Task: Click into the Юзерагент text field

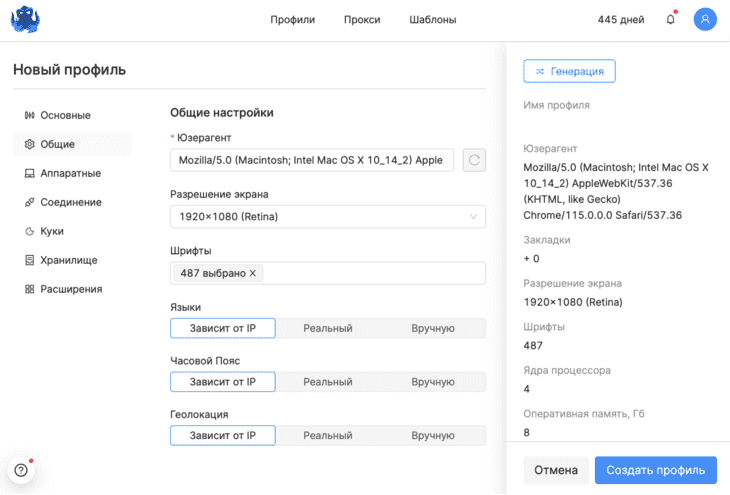Action: pyautogui.click(x=311, y=160)
